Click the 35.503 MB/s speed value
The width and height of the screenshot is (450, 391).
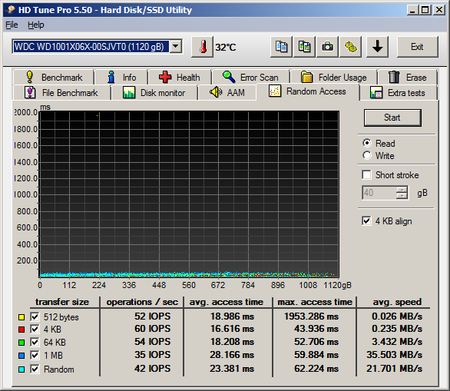(x=394, y=355)
